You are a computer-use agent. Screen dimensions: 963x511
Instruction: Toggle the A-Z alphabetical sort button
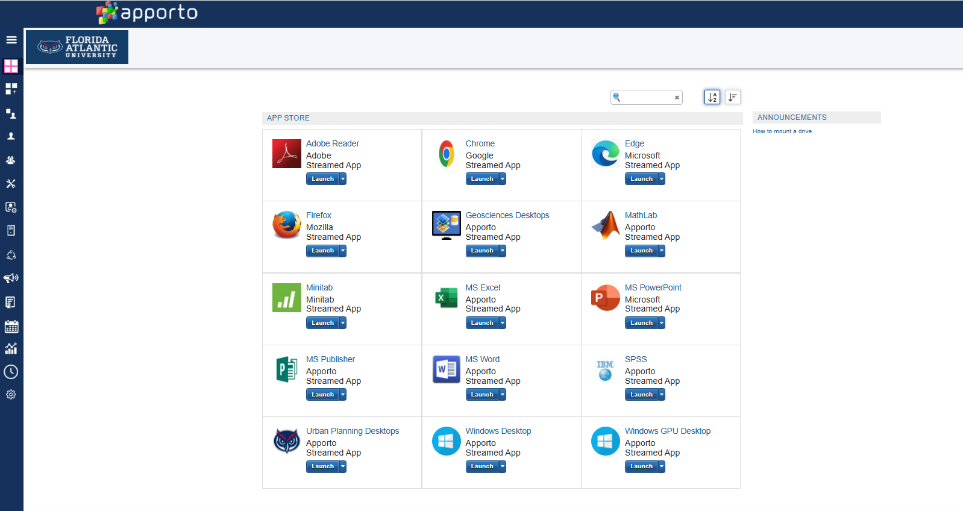pos(712,97)
